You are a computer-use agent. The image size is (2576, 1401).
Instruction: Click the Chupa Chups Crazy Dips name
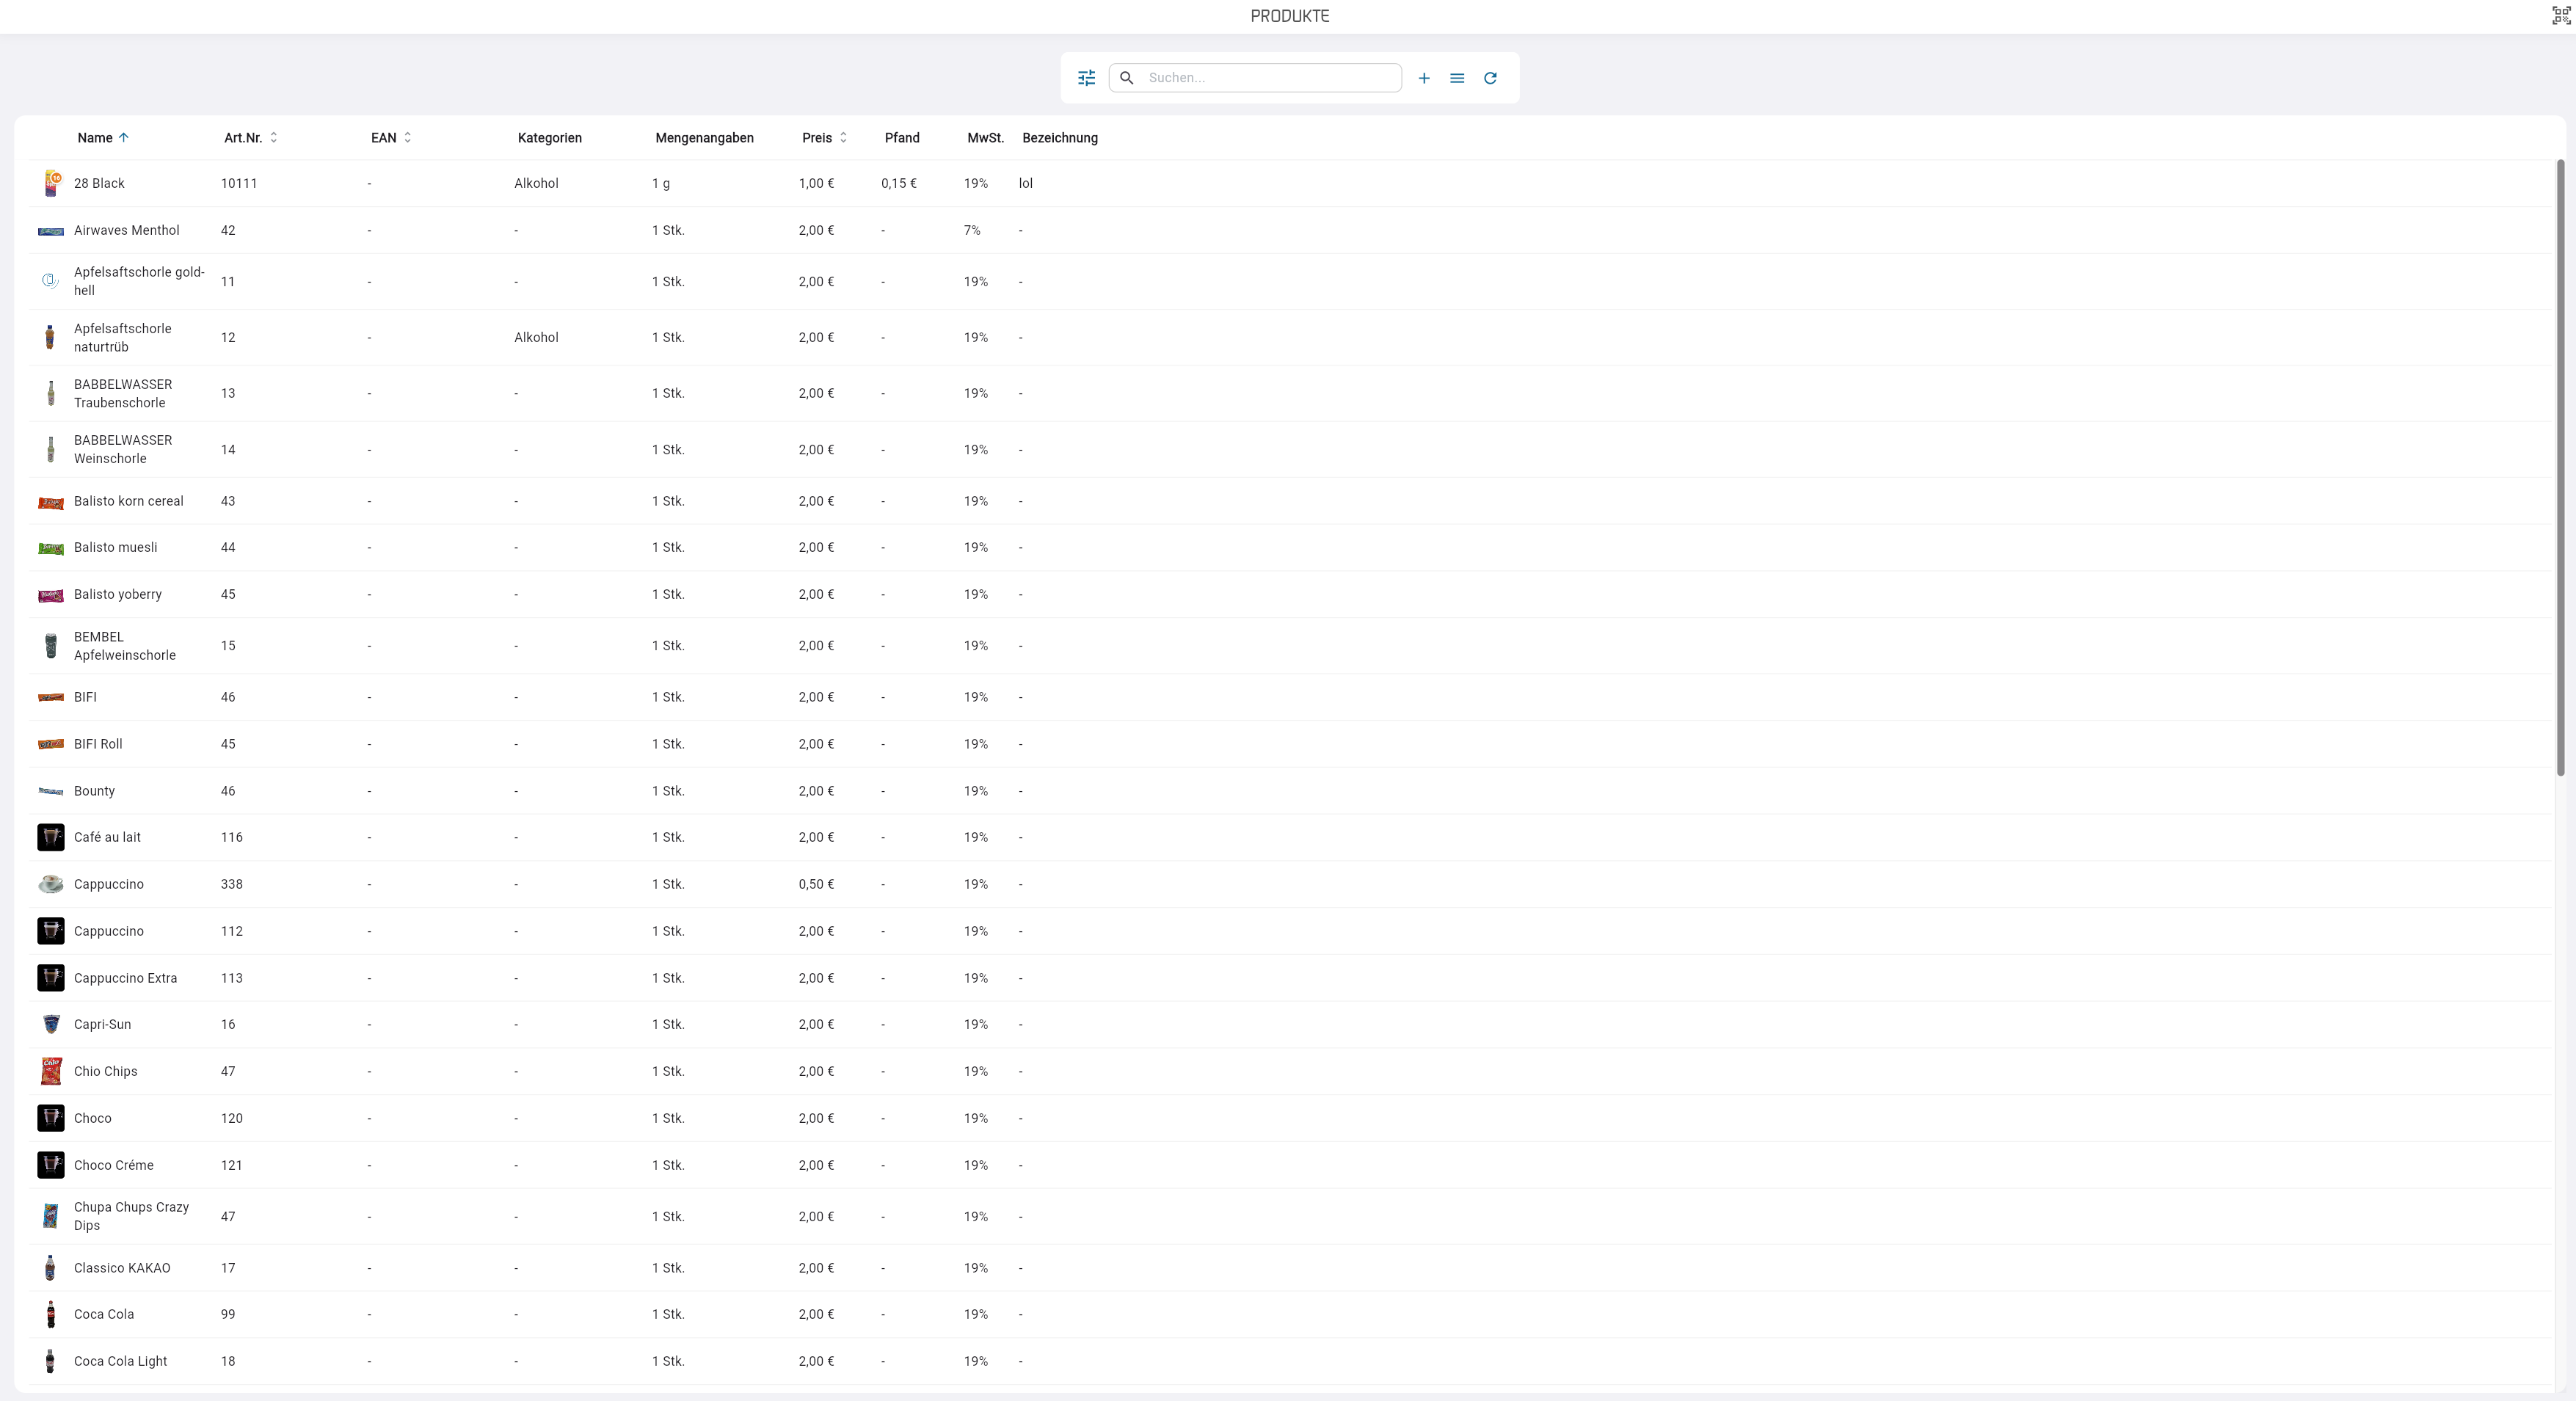pyautogui.click(x=131, y=1216)
